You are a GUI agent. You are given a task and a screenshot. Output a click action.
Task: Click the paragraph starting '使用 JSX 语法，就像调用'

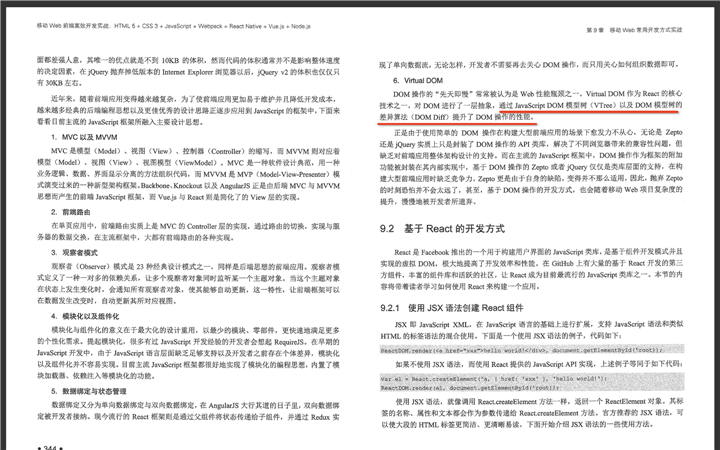tap(532, 413)
